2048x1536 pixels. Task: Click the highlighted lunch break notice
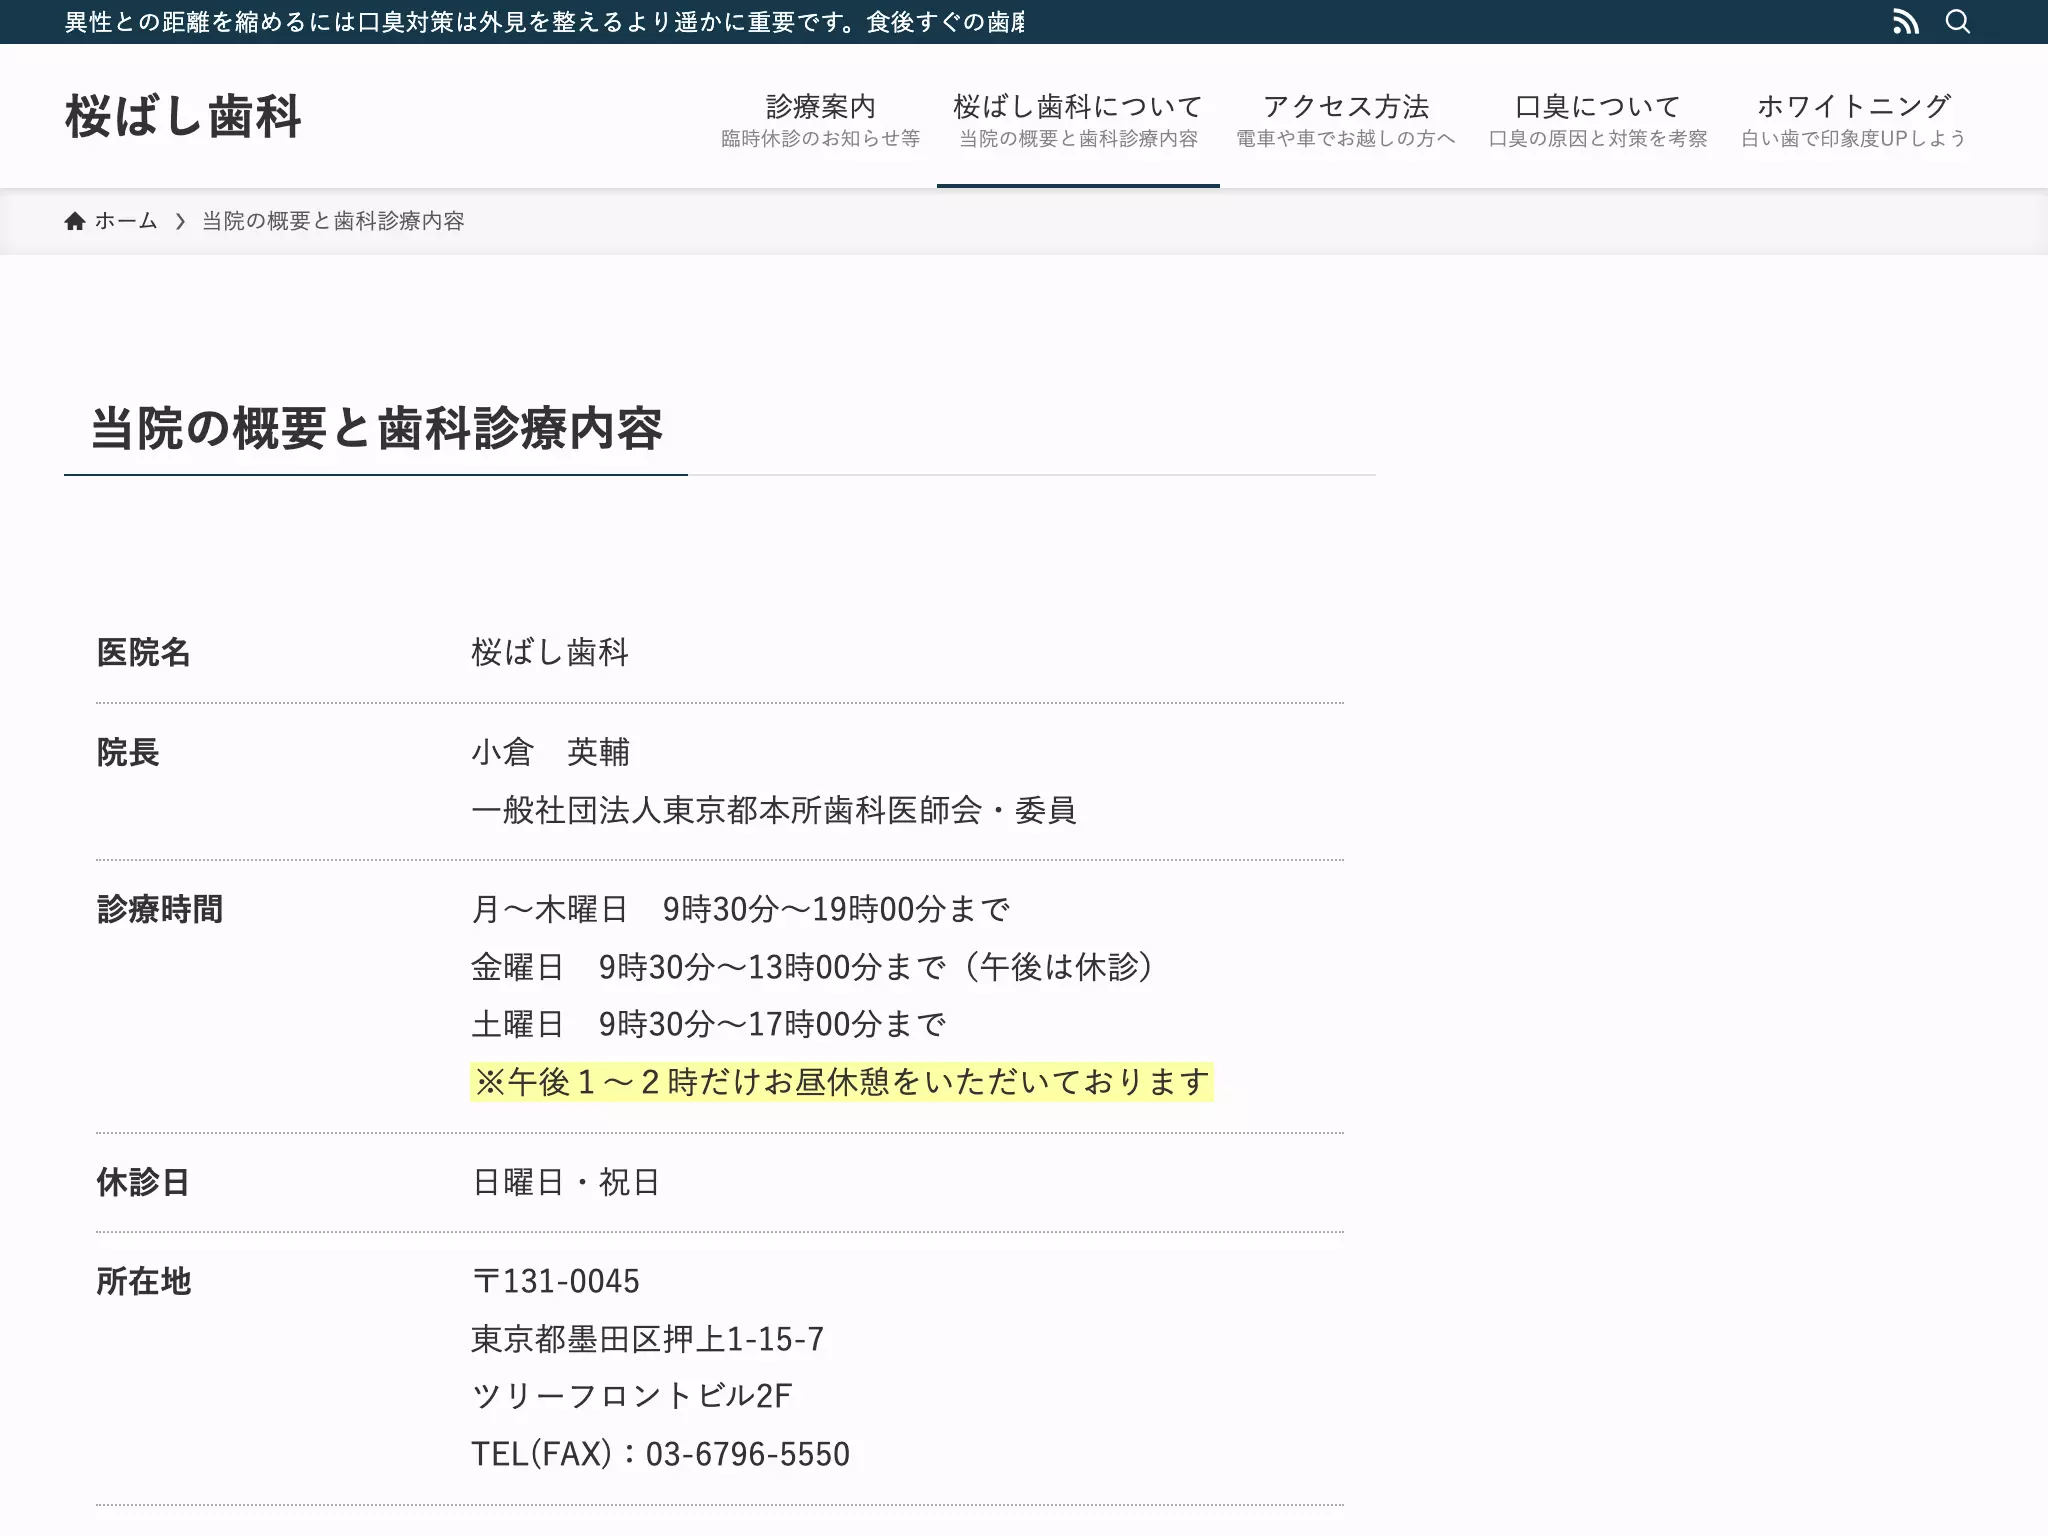pyautogui.click(x=842, y=1082)
